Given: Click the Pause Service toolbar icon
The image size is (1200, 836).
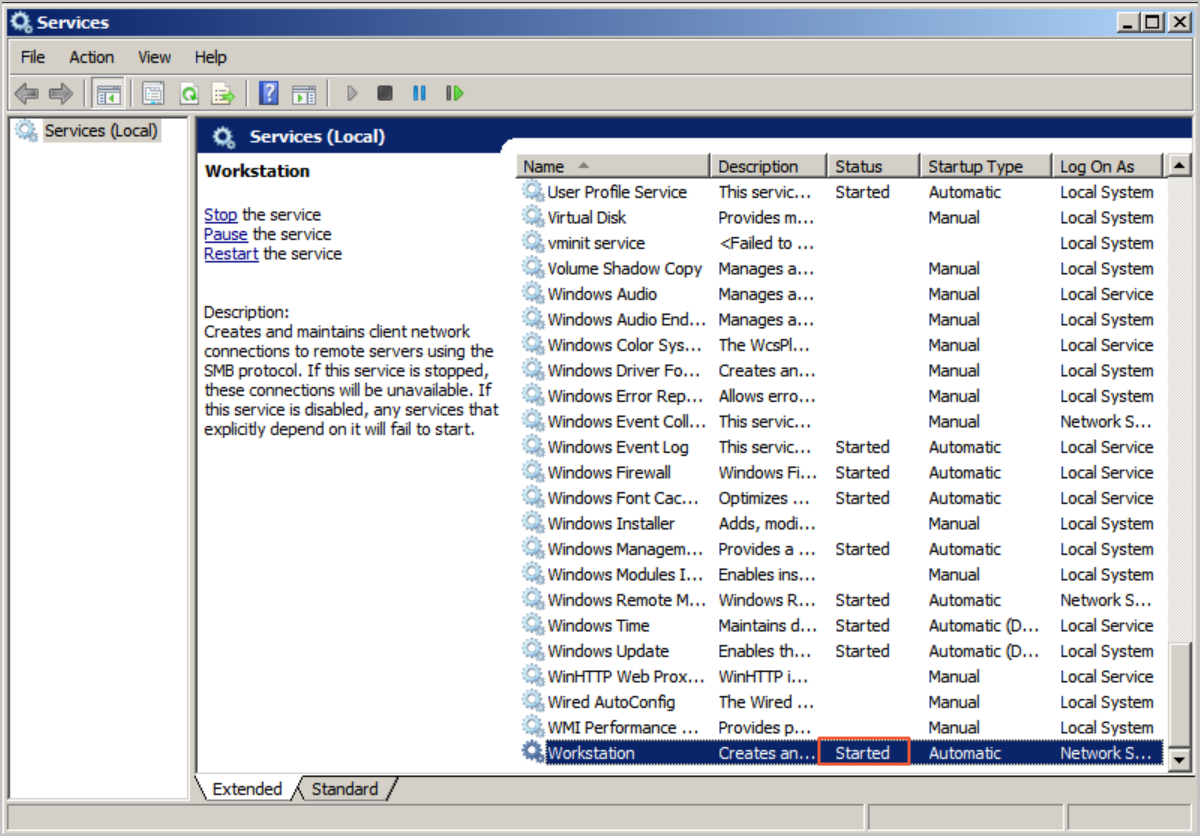Looking at the screenshot, I should click(x=419, y=93).
